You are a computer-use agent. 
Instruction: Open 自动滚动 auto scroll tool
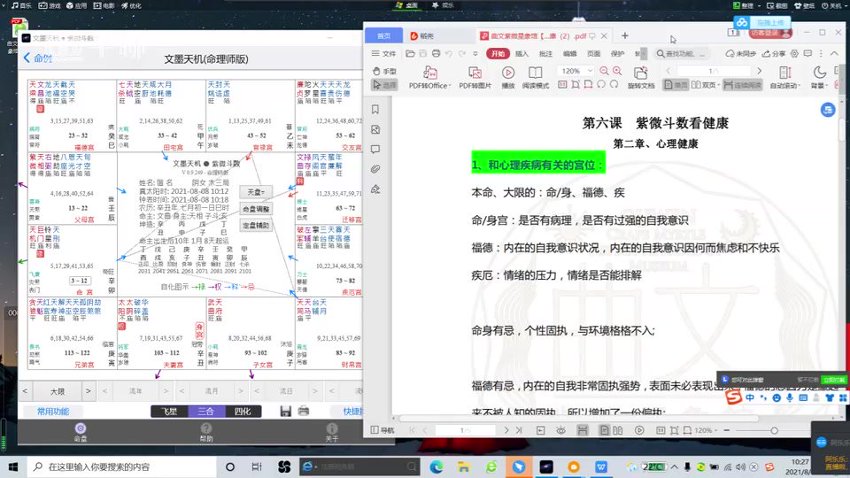click(784, 77)
